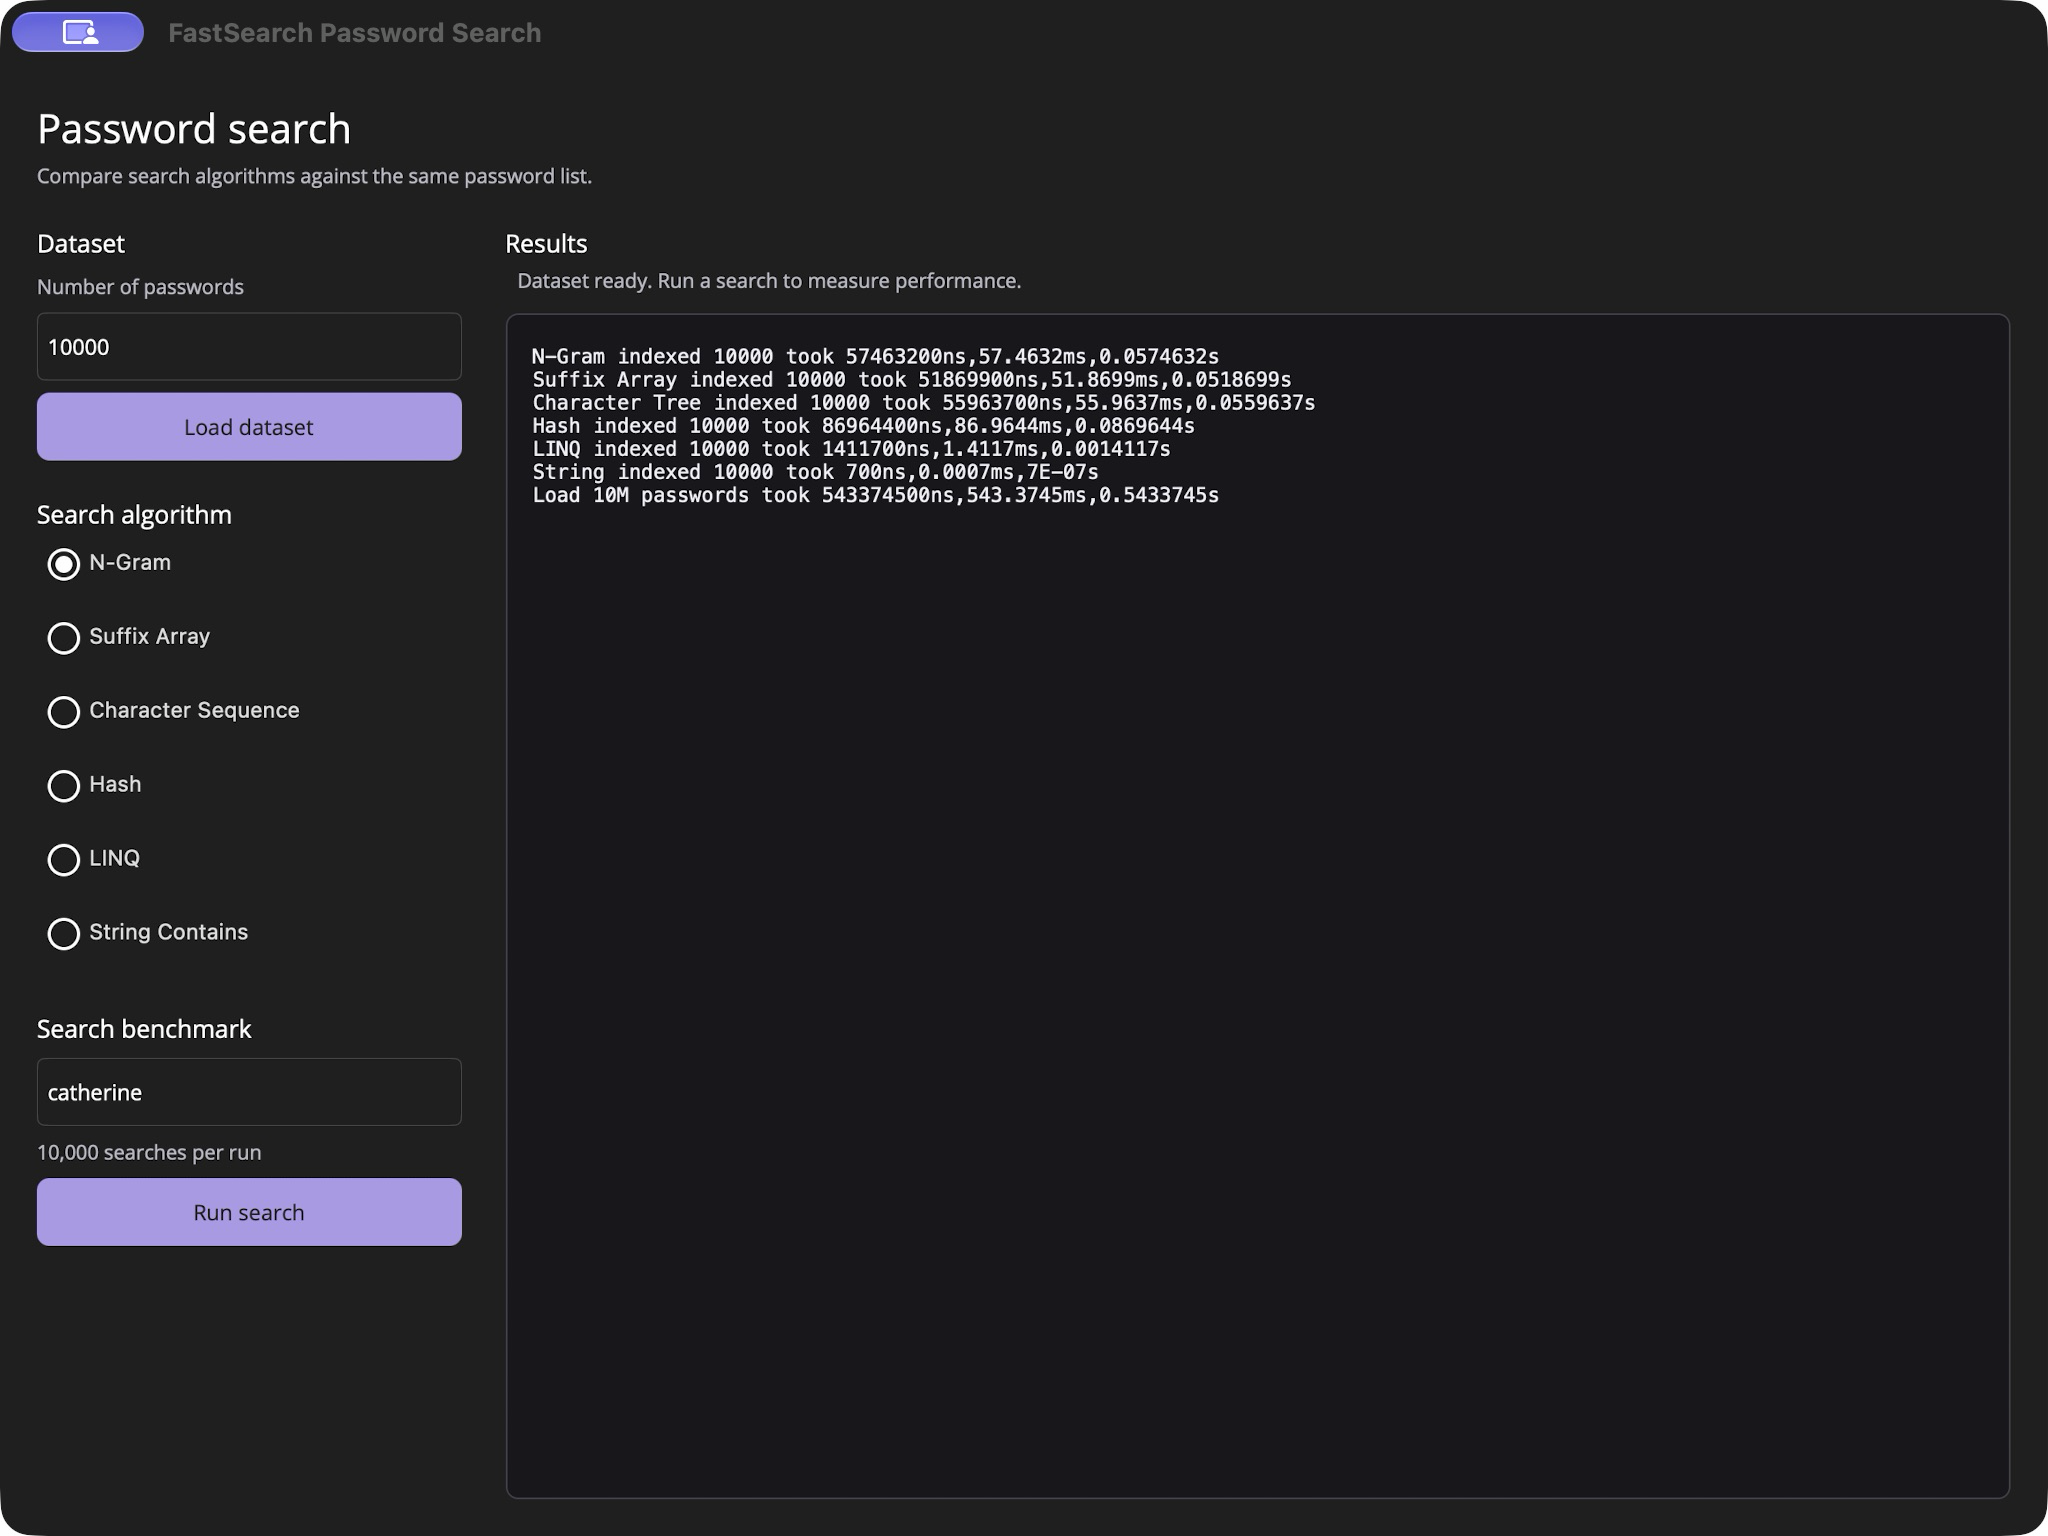The width and height of the screenshot is (2048, 1536).
Task: Click the Compare search algorithms subtitle
Action: (x=314, y=176)
